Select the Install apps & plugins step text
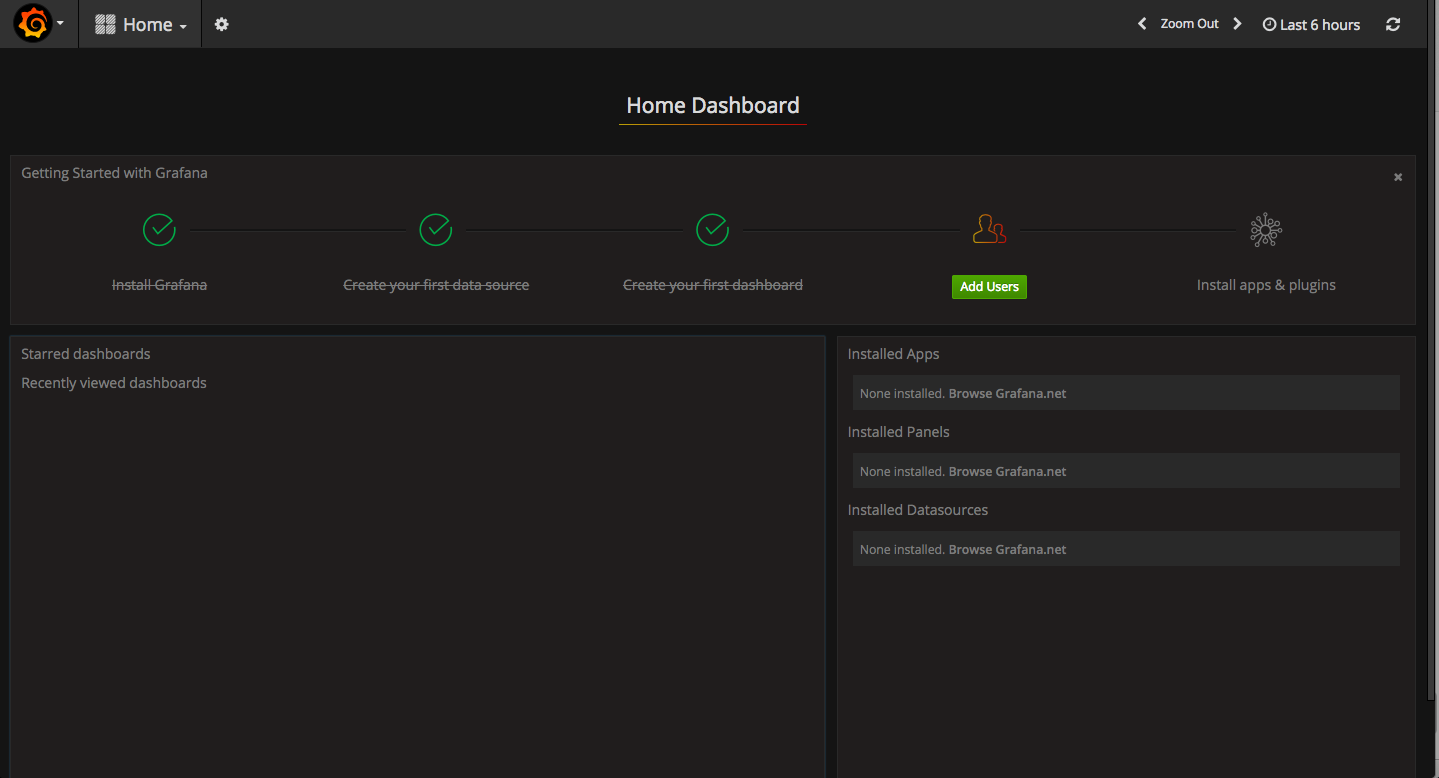The width and height of the screenshot is (1439, 778). (1266, 285)
